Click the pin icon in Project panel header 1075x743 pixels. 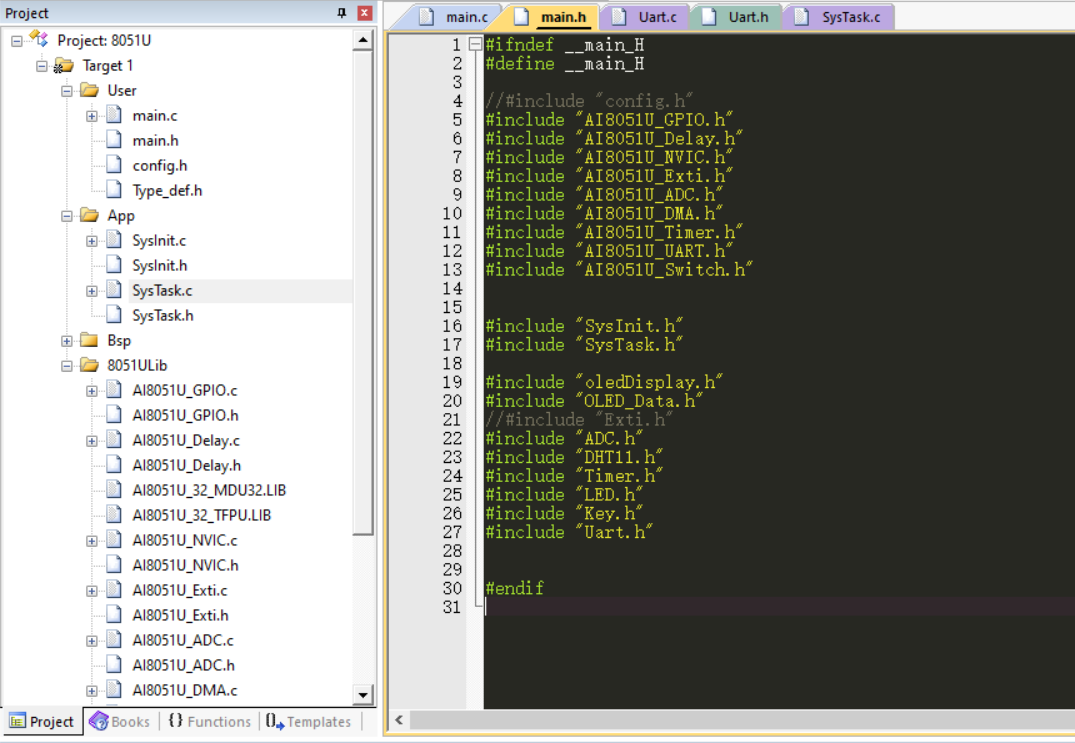click(x=342, y=13)
